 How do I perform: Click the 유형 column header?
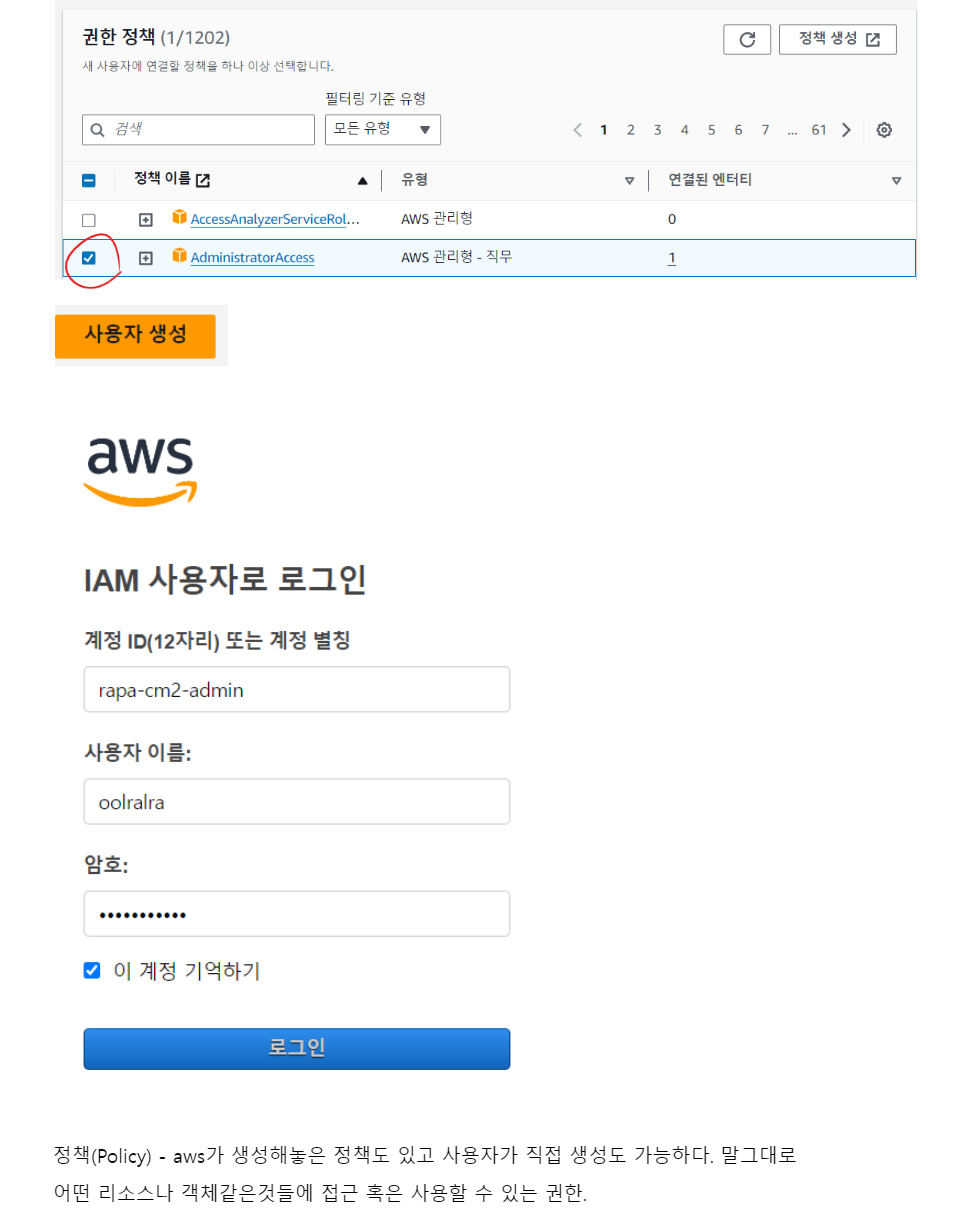(x=415, y=180)
